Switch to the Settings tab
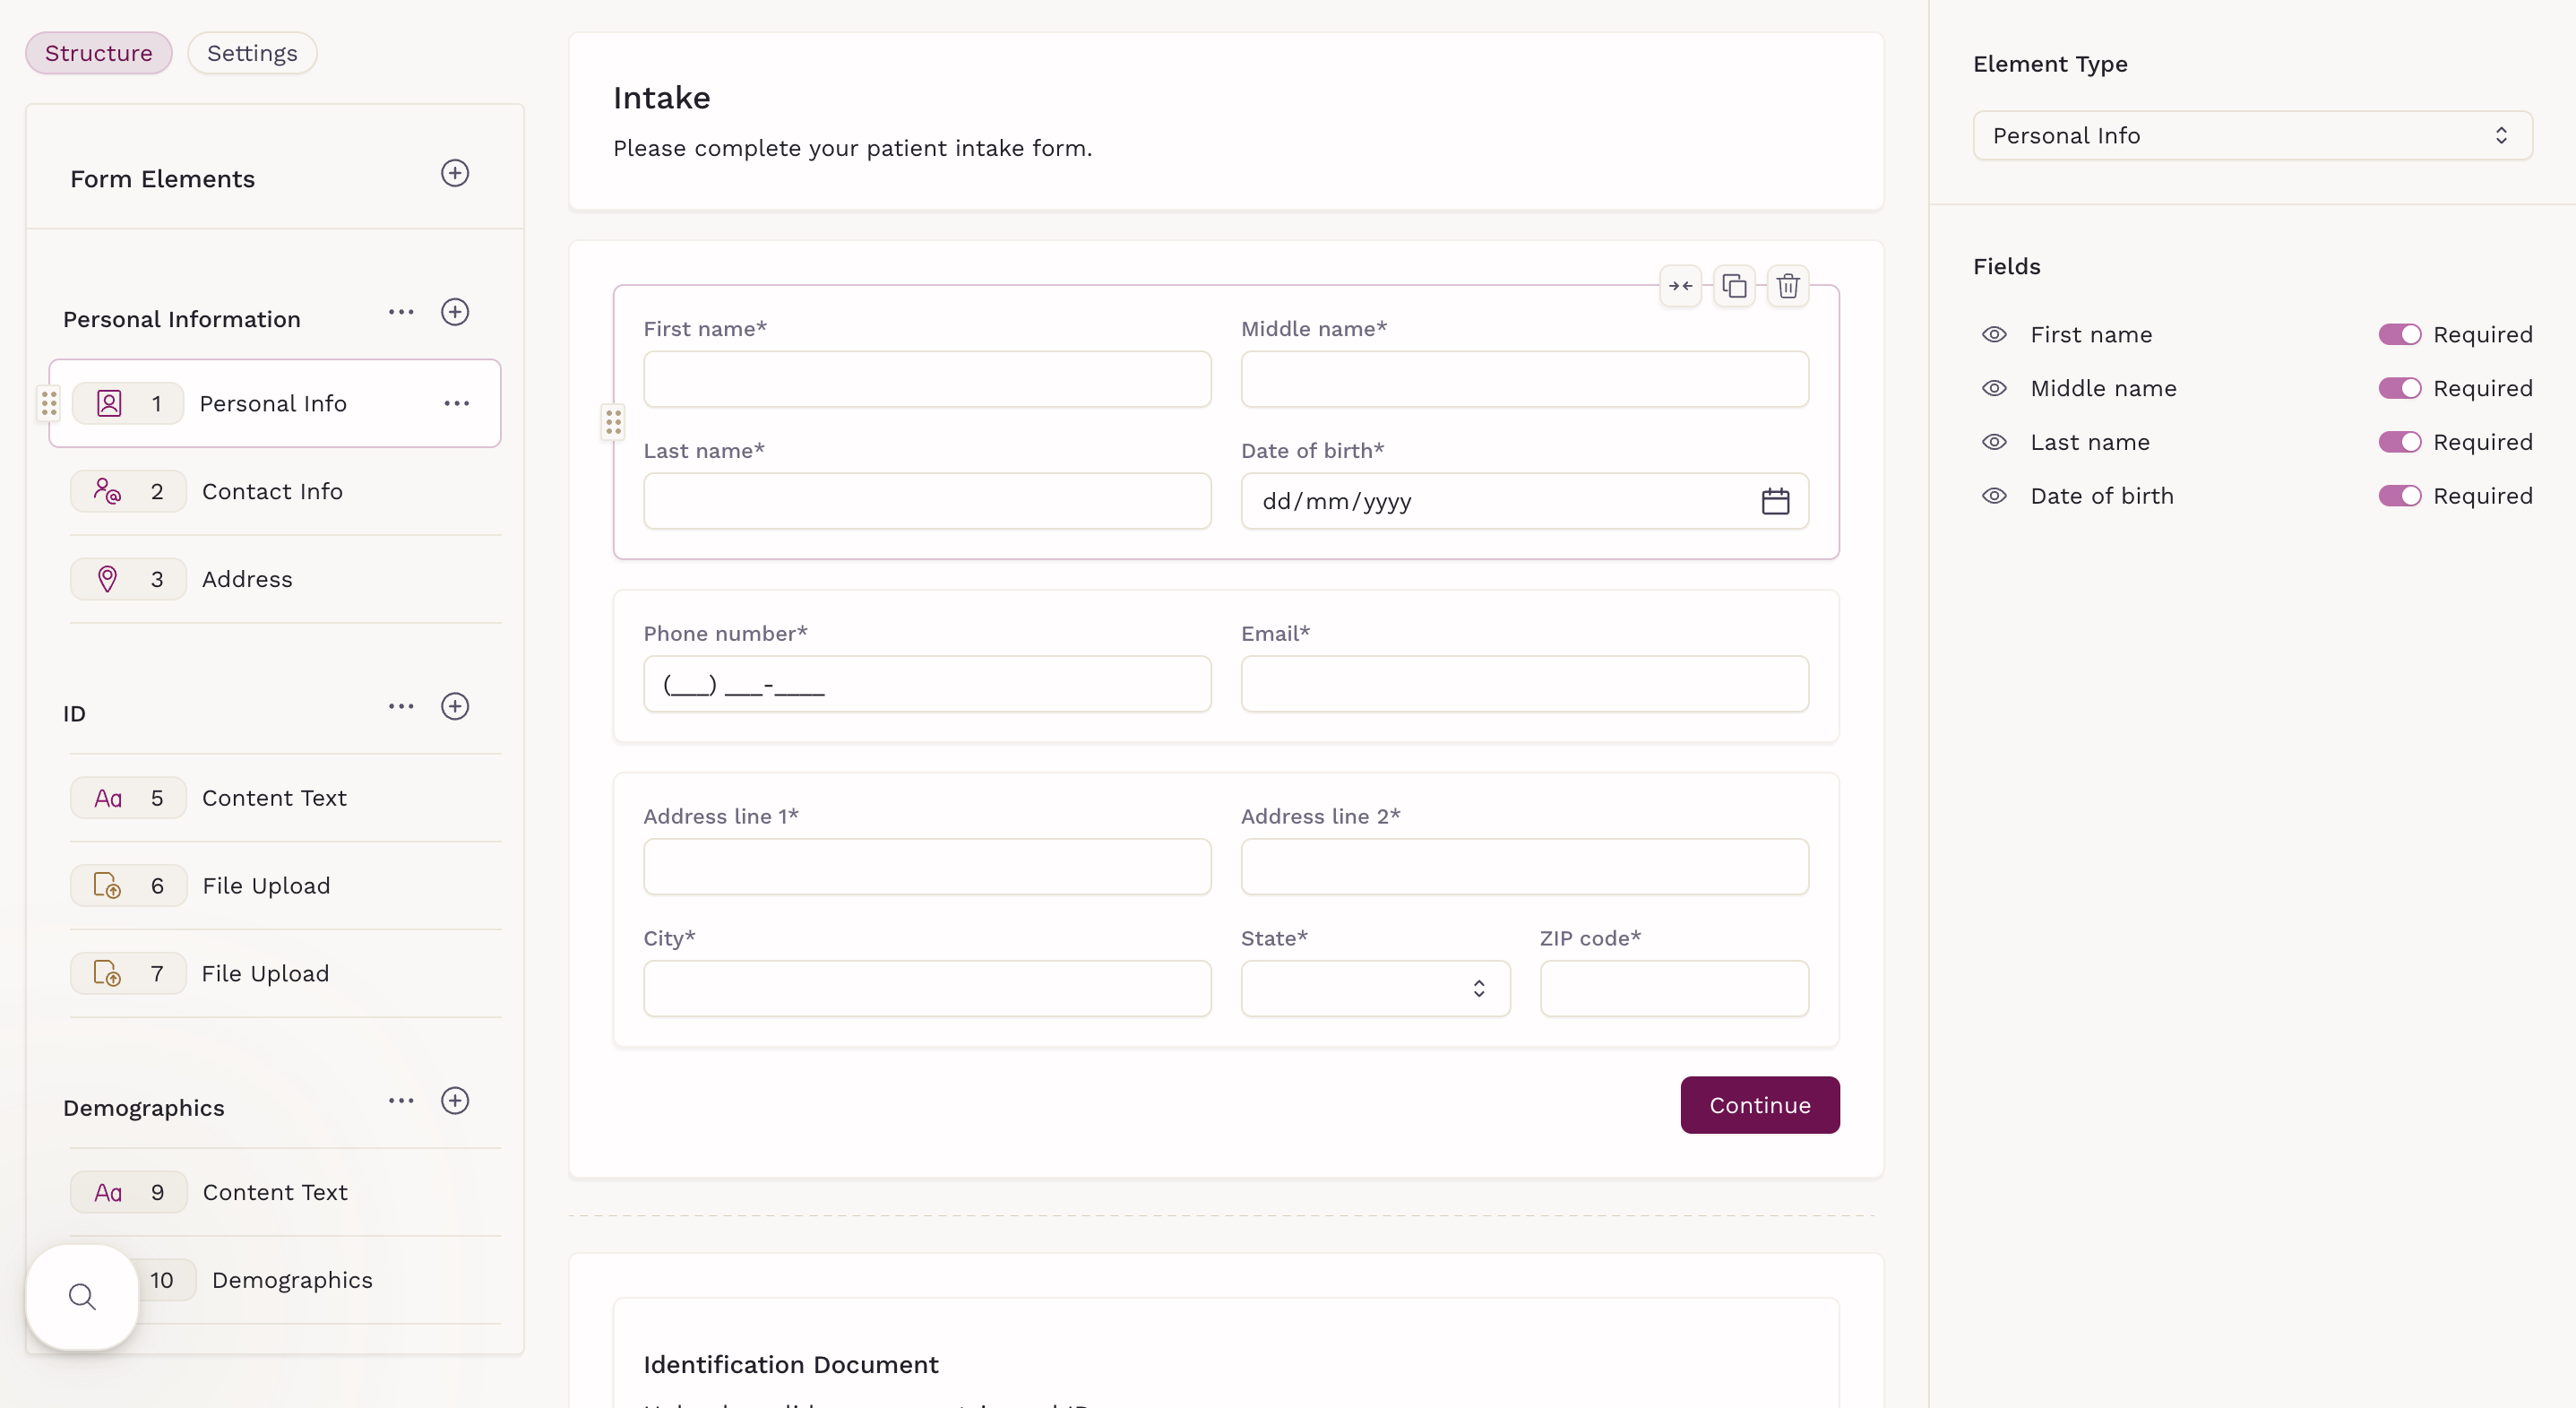Viewport: 2576px width, 1408px height. 252,53
